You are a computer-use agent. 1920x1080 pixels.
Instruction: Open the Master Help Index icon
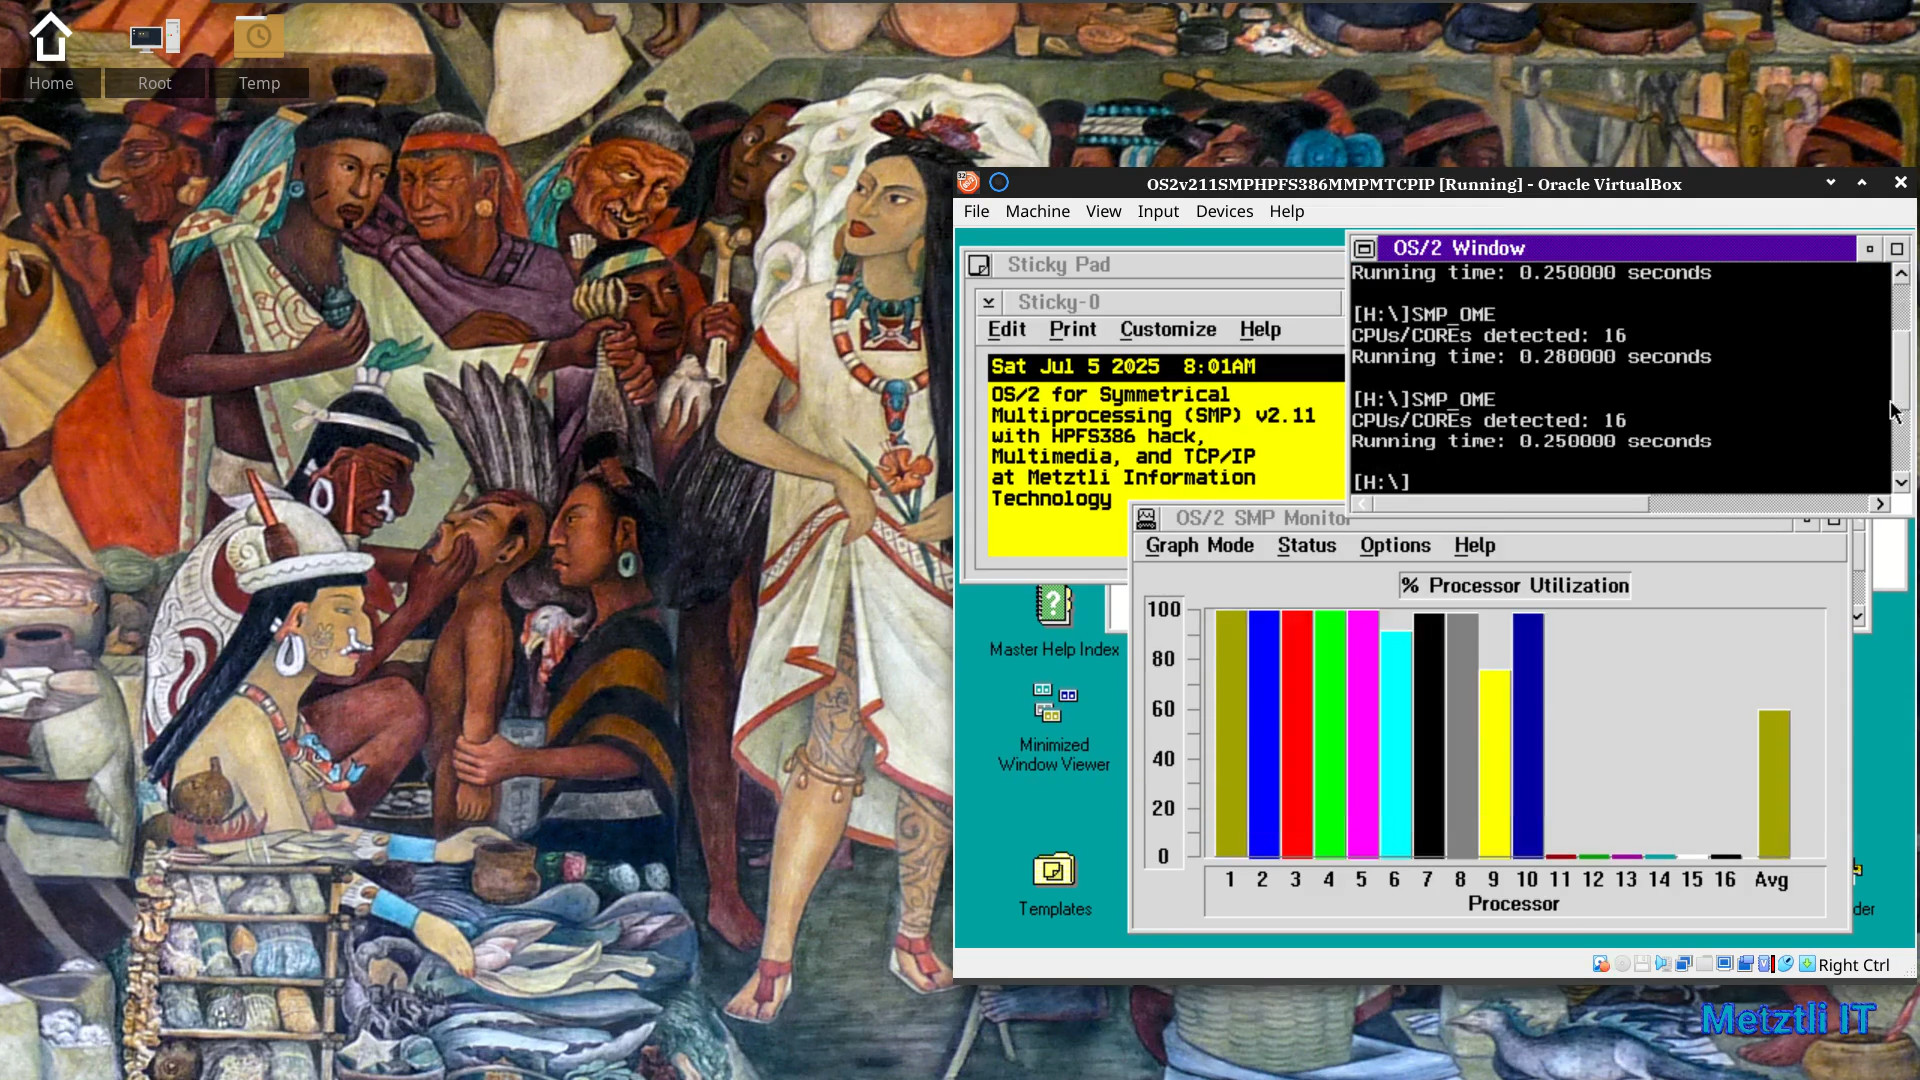click(x=1053, y=605)
